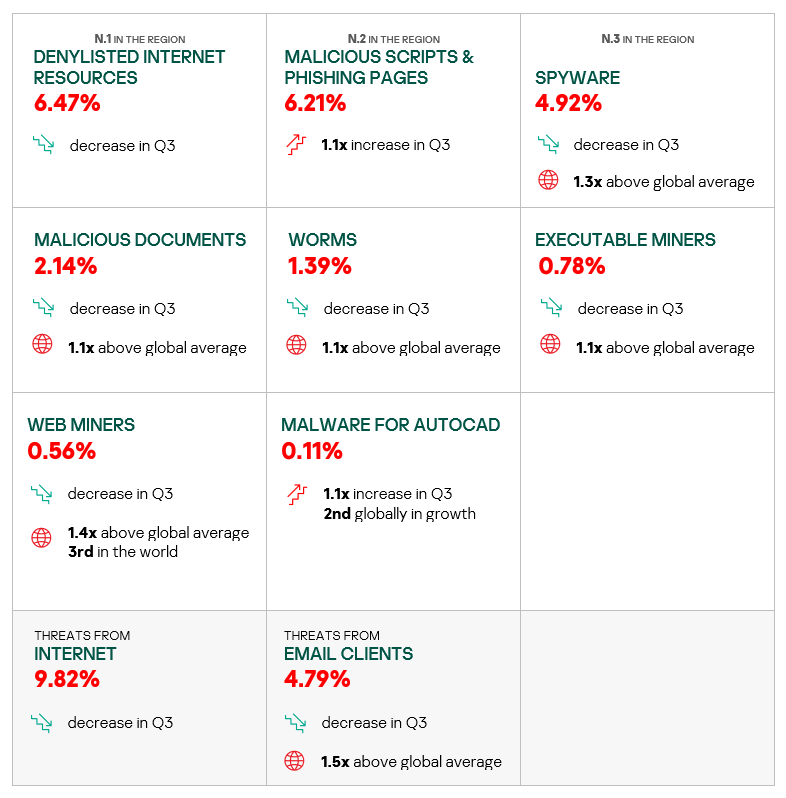
Task: Click the globe icon under Executable Miners
Action: pyautogui.click(x=550, y=345)
